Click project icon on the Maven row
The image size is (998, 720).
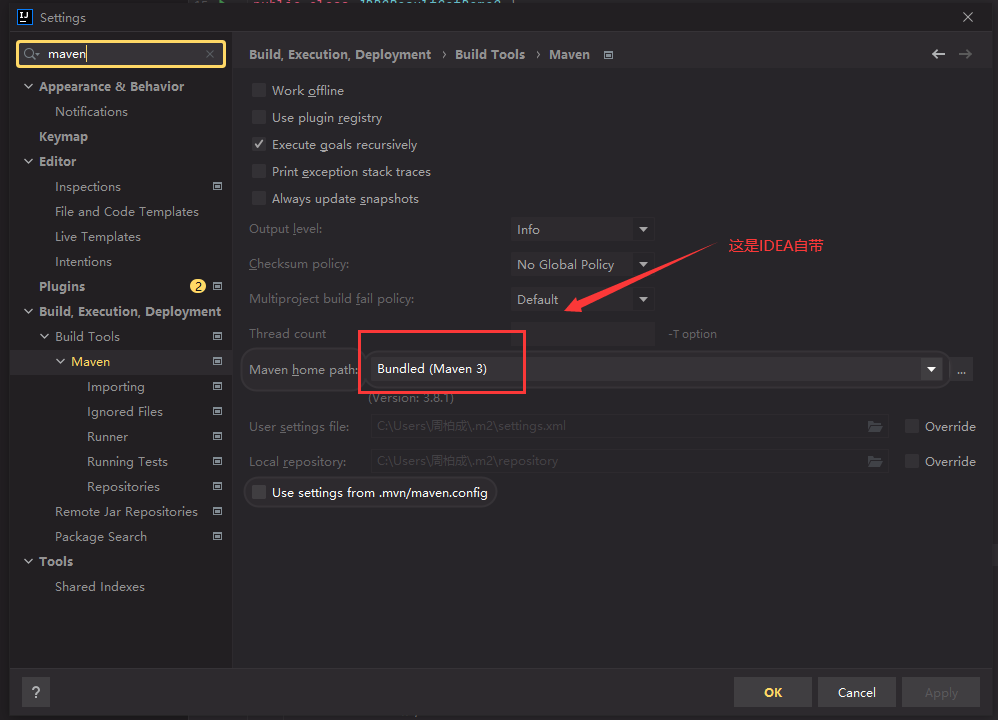pyautogui.click(x=218, y=361)
